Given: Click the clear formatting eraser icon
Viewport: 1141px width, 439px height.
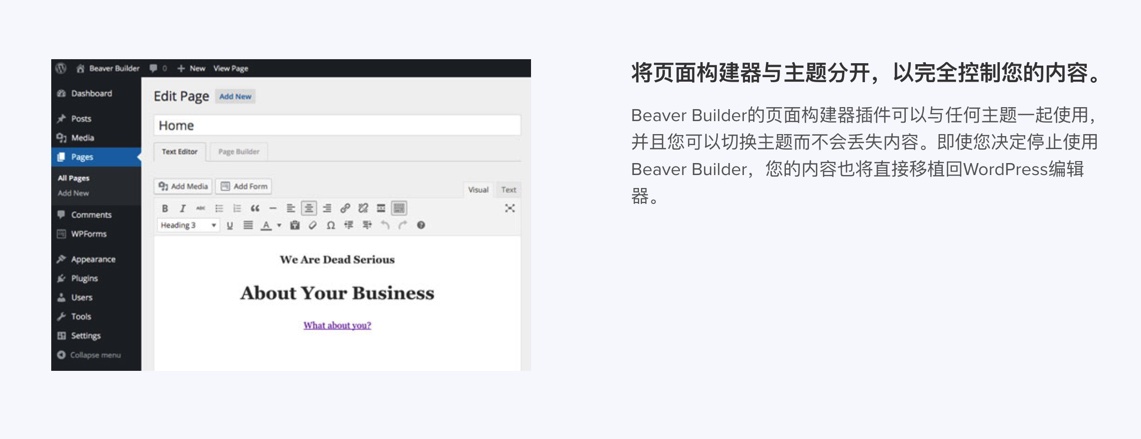Looking at the screenshot, I should pyautogui.click(x=313, y=226).
